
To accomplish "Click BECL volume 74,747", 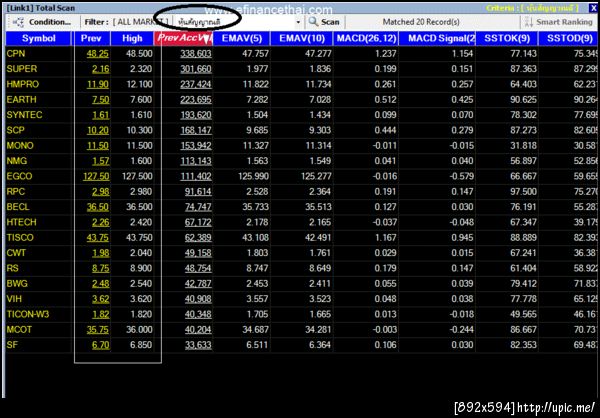I will 198,207.
